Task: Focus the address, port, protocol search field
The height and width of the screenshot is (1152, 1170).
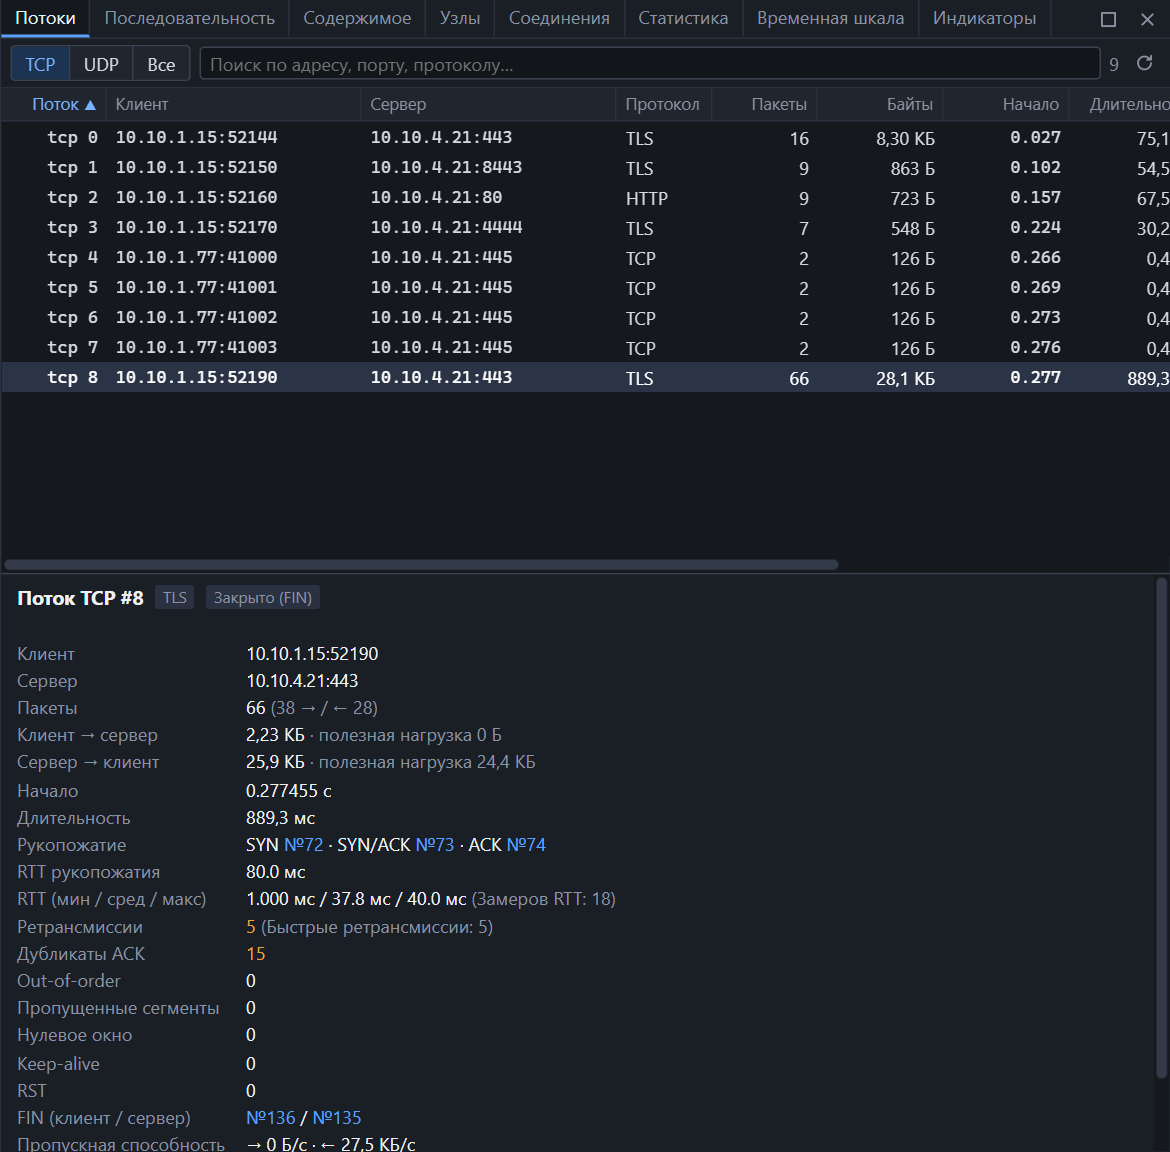Action: pyautogui.click(x=649, y=64)
